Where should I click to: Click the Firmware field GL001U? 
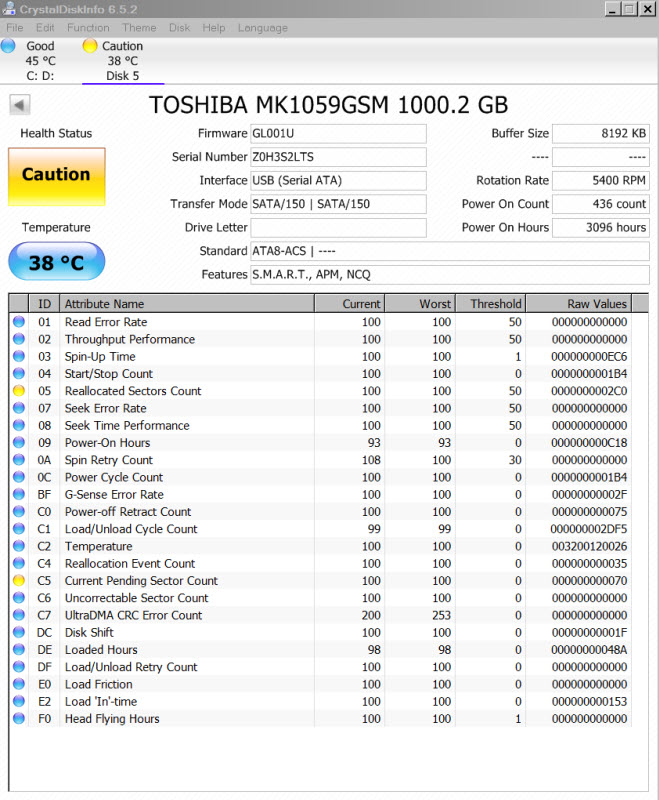338,134
